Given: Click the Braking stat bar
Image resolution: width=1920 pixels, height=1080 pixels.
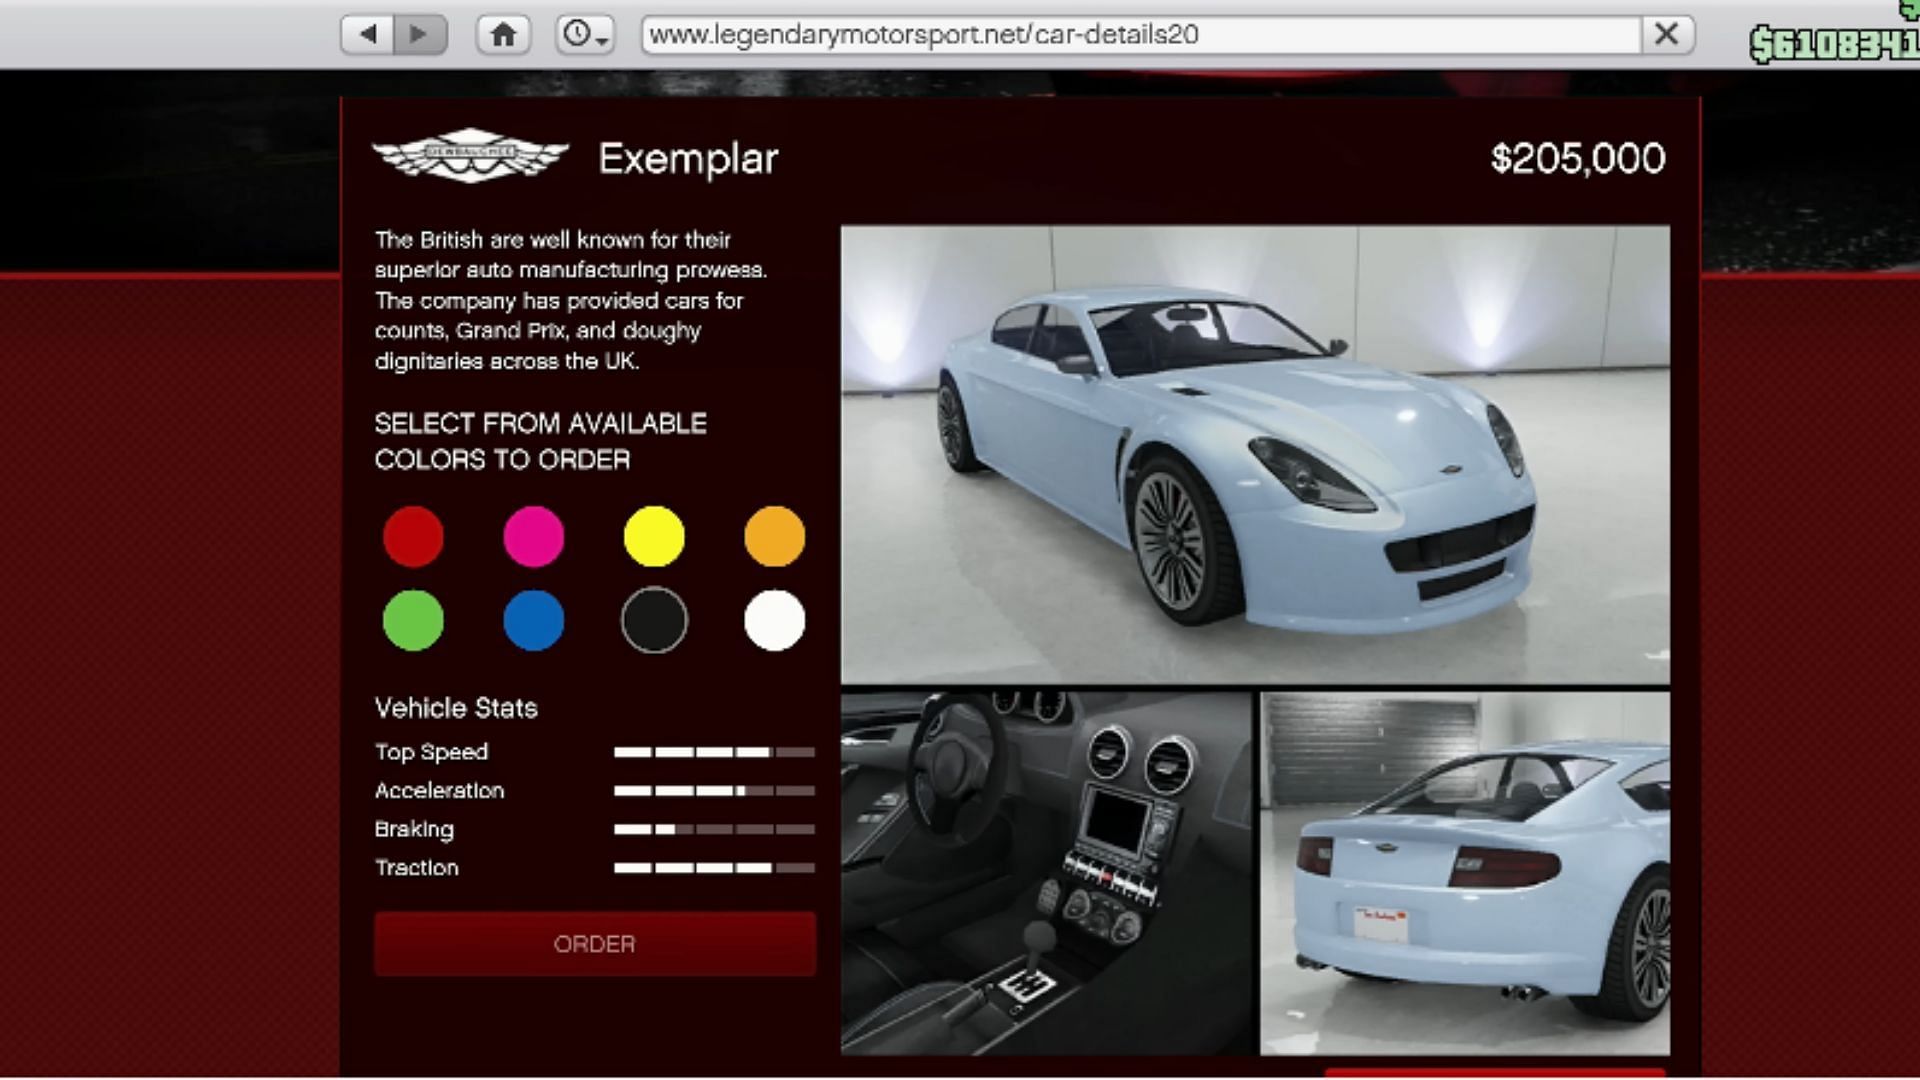Looking at the screenshot, I should pyautogui.click(x=714, y=829).
